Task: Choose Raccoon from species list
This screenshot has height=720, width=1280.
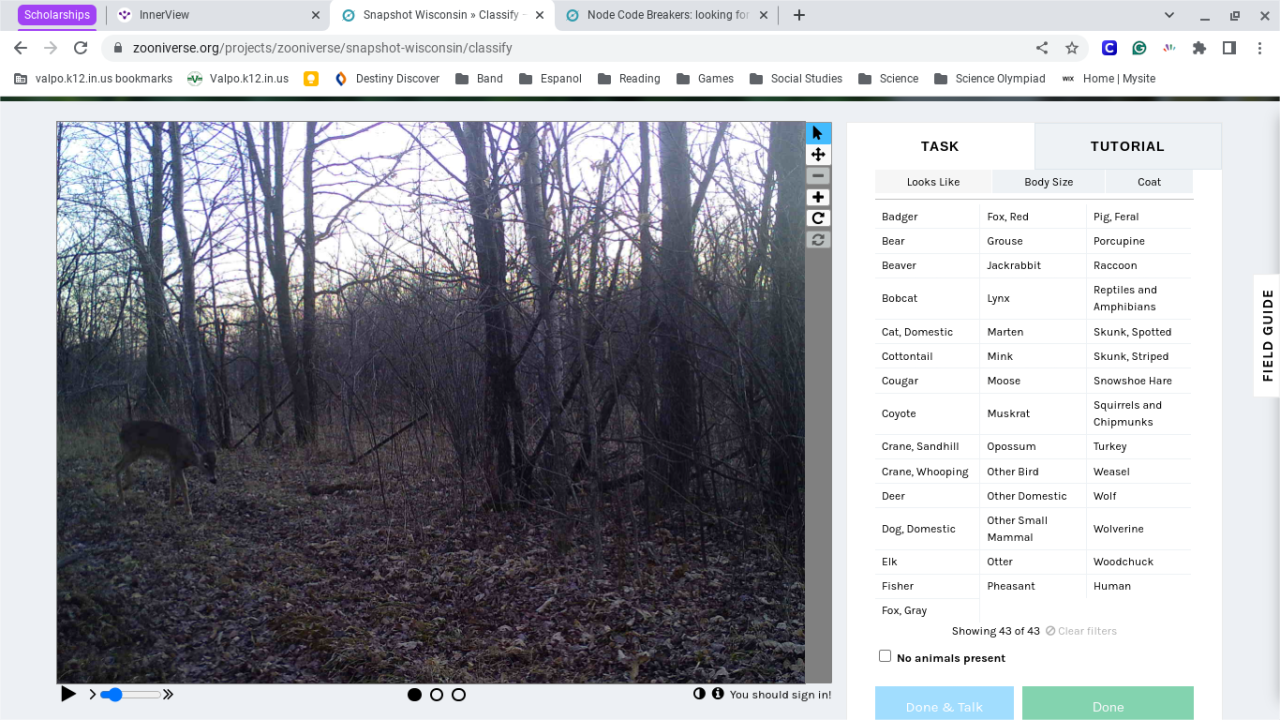Action: [x=1139, y=265]
